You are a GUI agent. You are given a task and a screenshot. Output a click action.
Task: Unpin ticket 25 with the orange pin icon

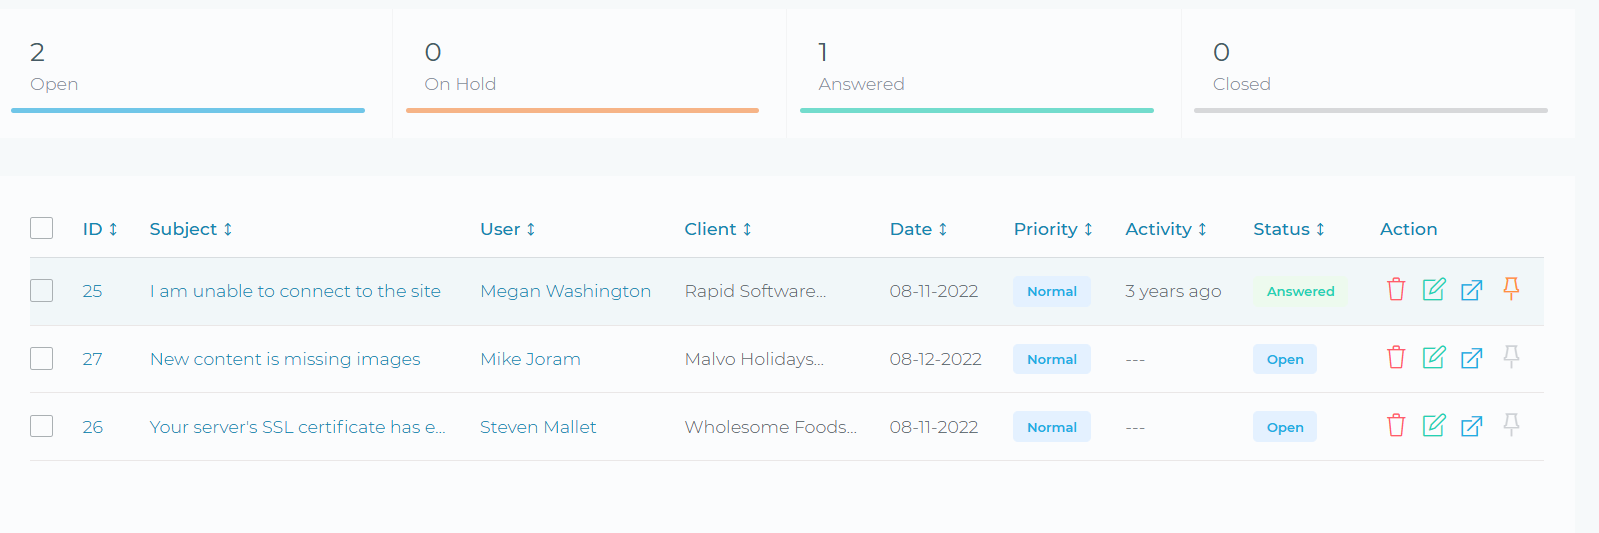pyautogui.click(x=1511, y=289)
